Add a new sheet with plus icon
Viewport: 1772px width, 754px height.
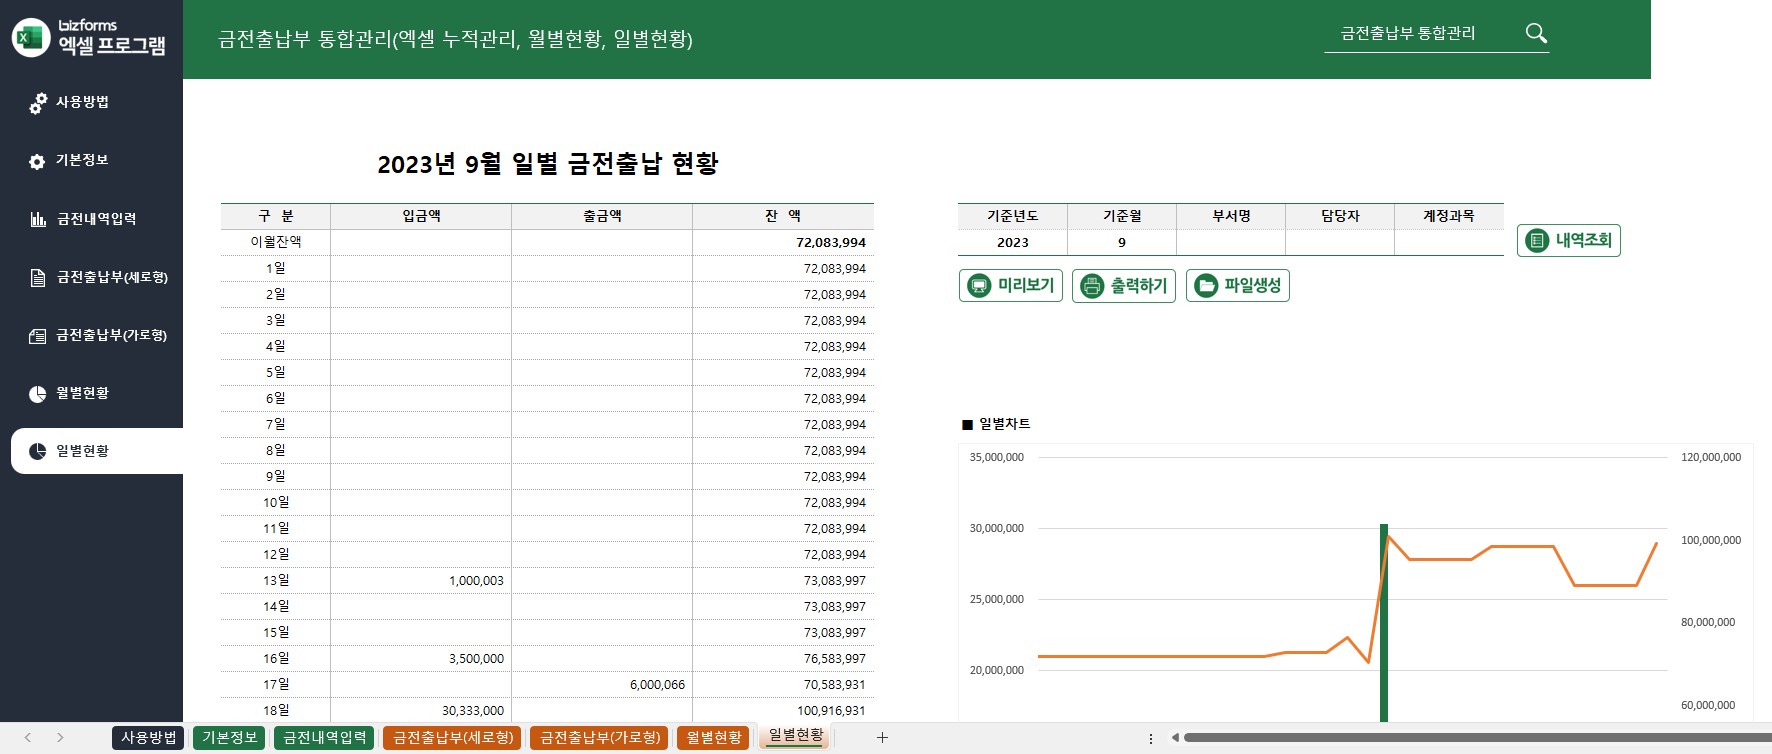click(x=882, y=737)
